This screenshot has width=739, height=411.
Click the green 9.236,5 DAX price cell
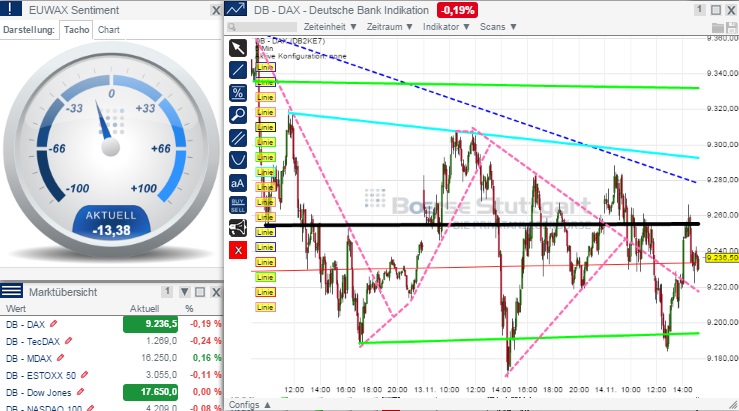pyautogui.click(x=150, y=324)
